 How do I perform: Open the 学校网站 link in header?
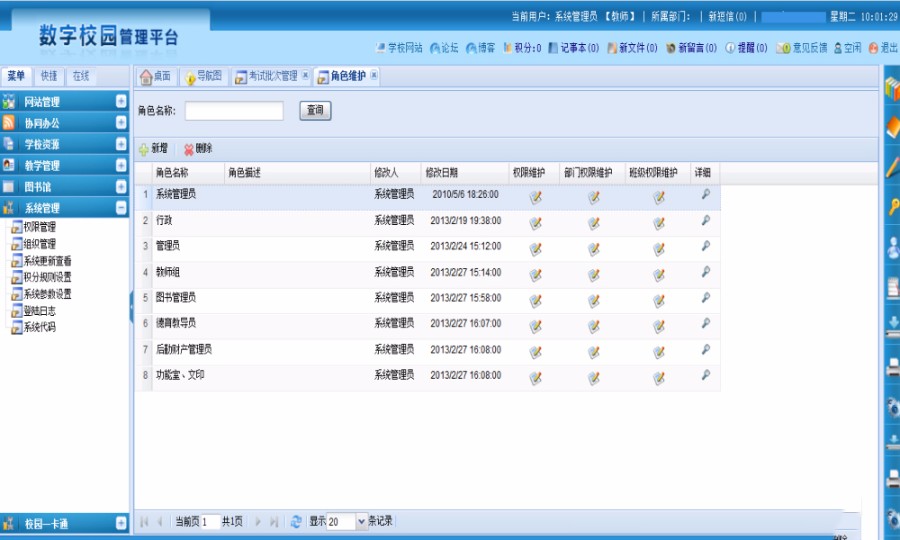399,48
